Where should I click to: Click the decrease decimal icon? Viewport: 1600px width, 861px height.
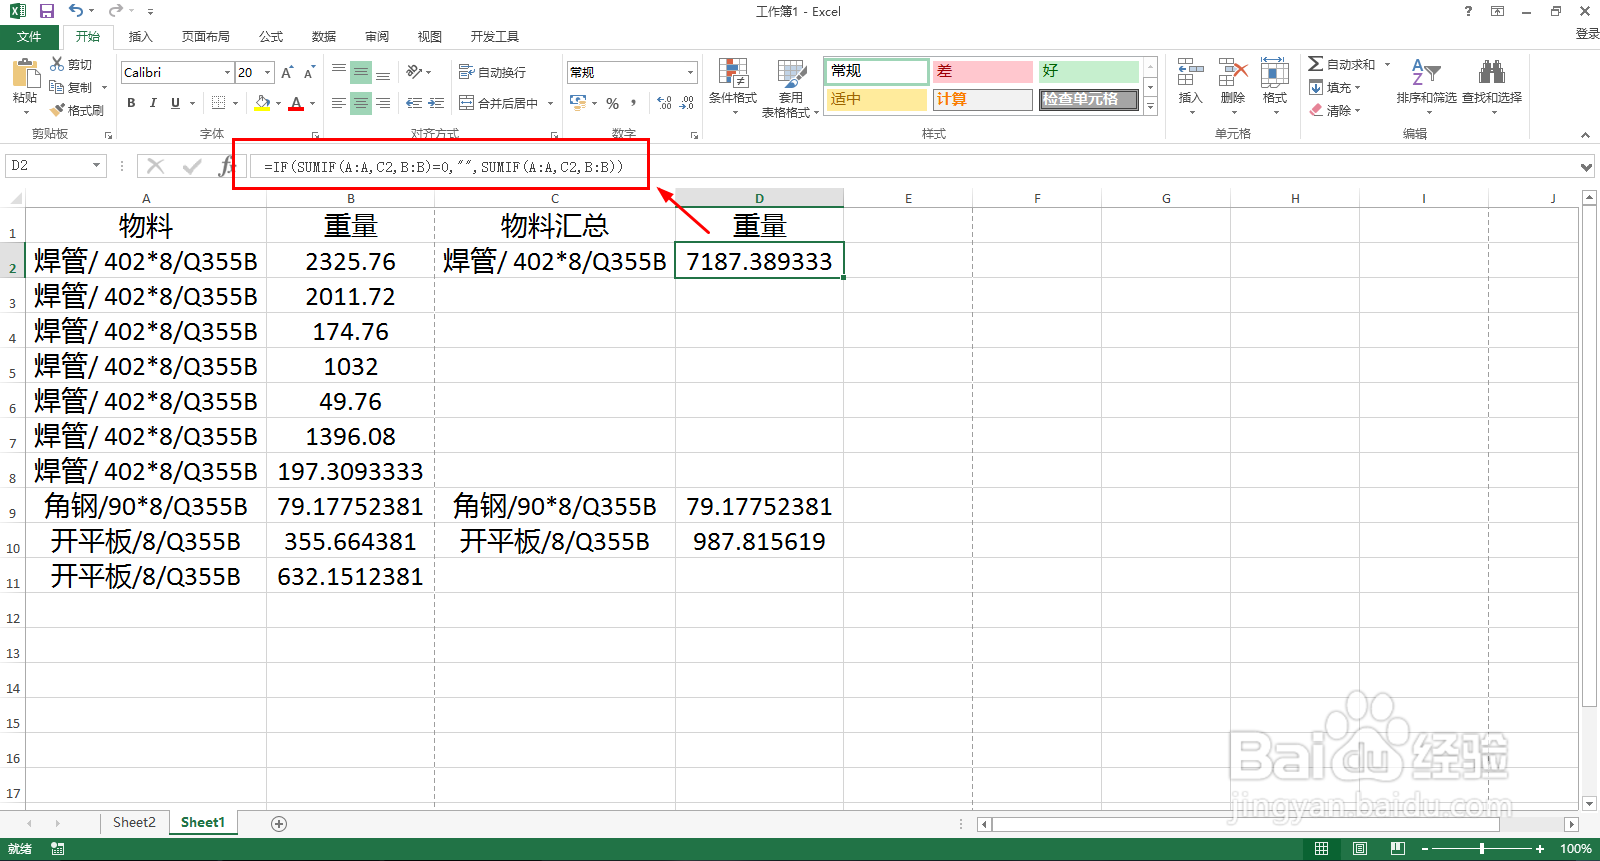pyautogui.click(x=686, y=103)
